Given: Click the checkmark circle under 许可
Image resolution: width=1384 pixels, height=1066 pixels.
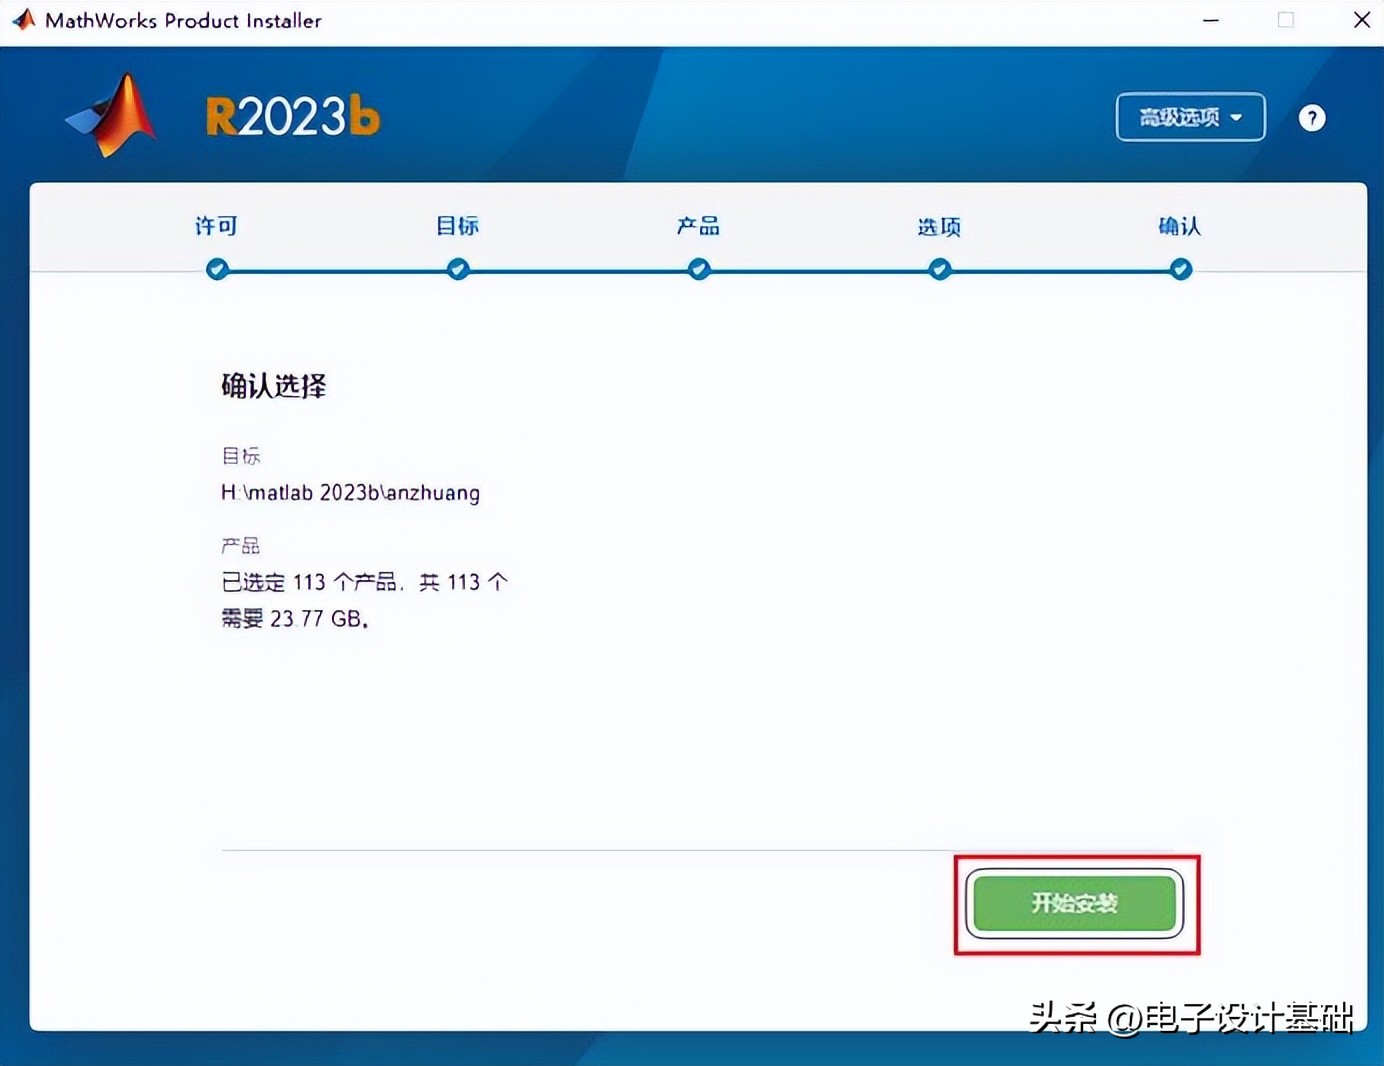Looking at the screenshot, I should point(217,269).
